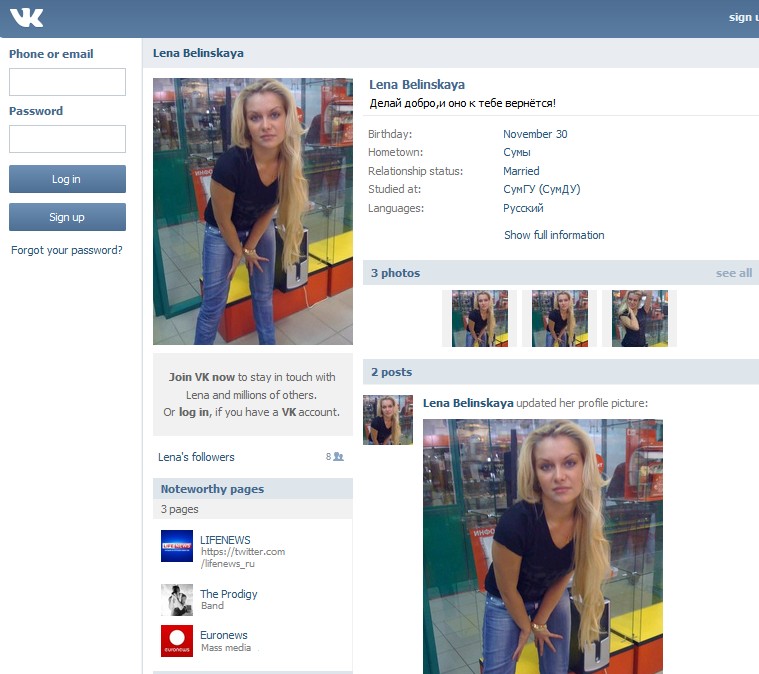Image resolution: width=759 pixels, height=674 pixels.
Task: Open the see all photos link
Action: pos(733,273)
